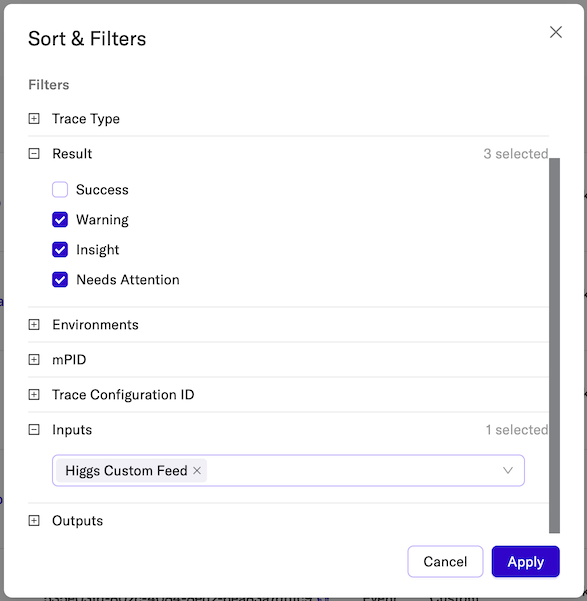Click the Outputs filter label
Viewport: 587px width, 601px height.
point(77,521)
